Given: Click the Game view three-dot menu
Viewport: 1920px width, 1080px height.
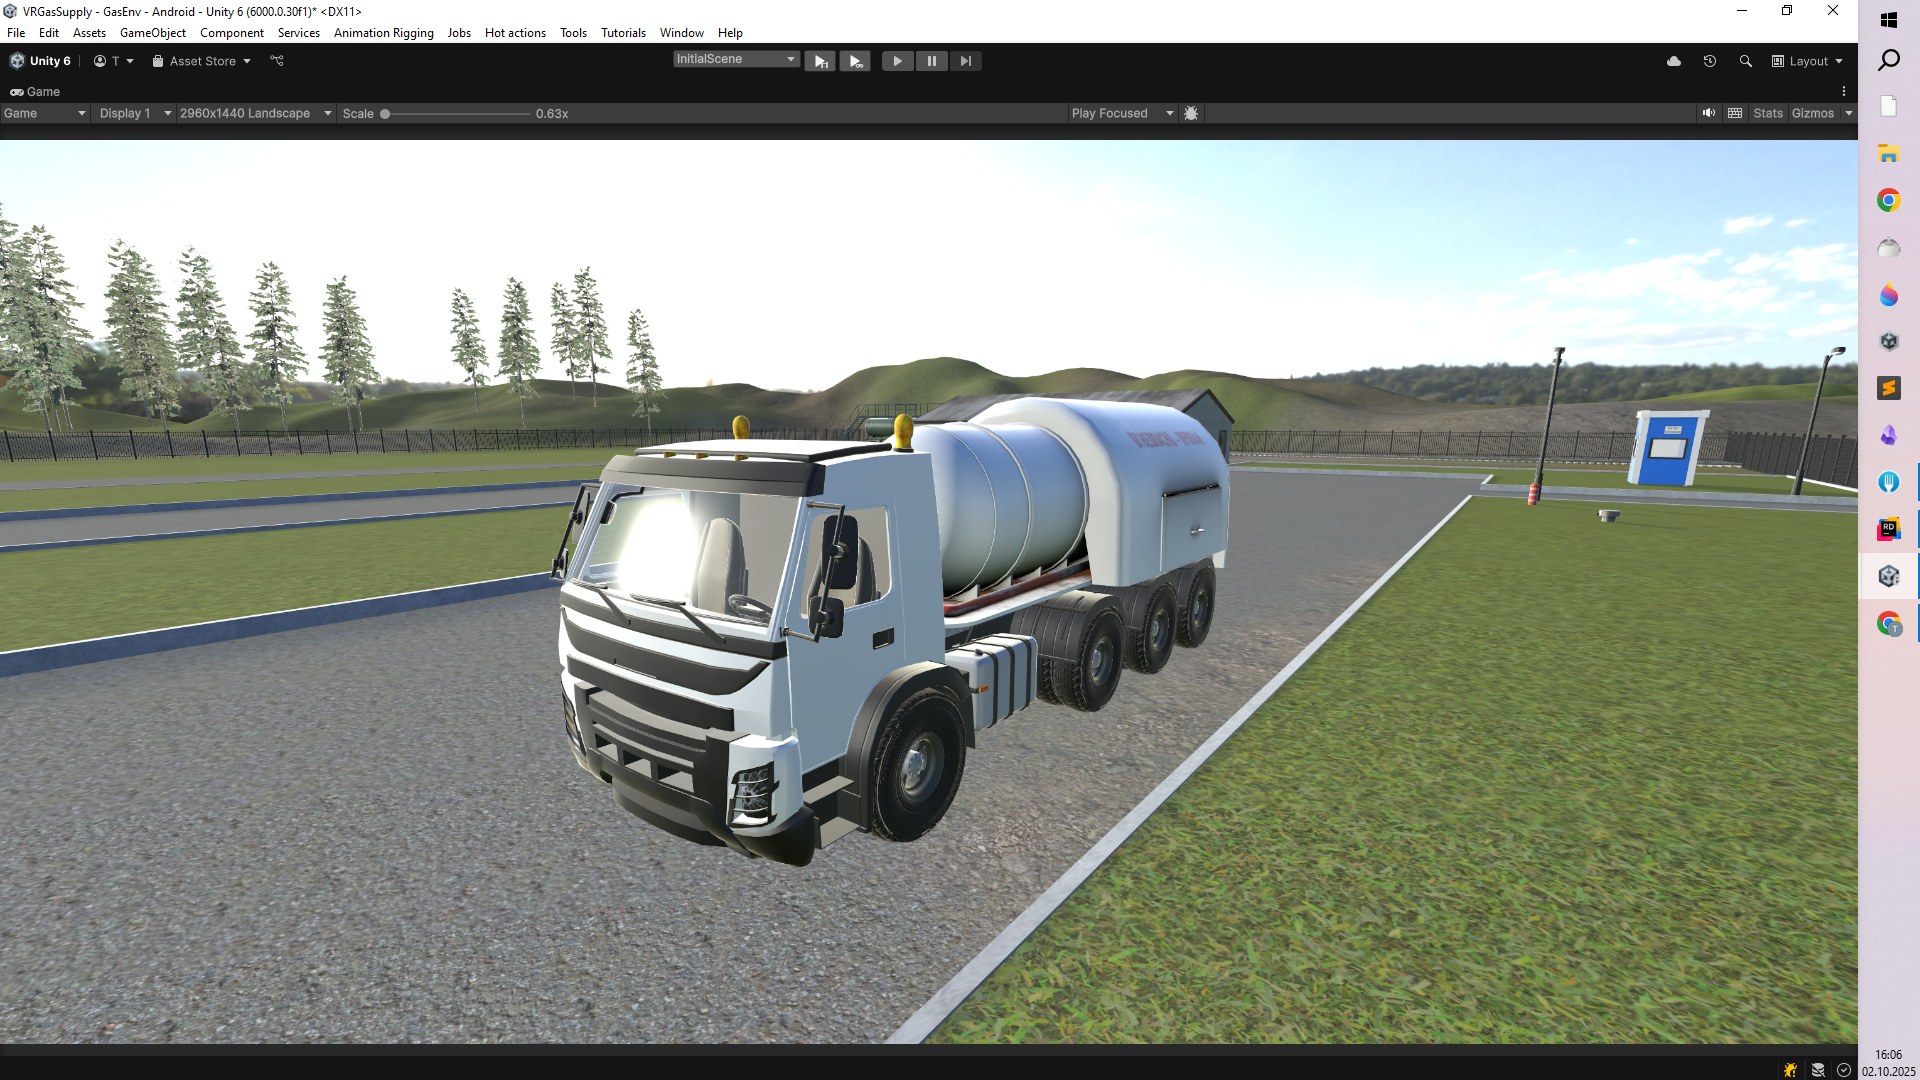Looking at the screenshot, I should (1844, 91).
